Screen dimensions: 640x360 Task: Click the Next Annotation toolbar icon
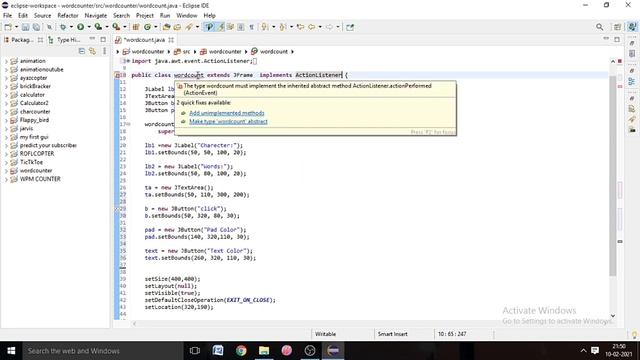point(265,27)
